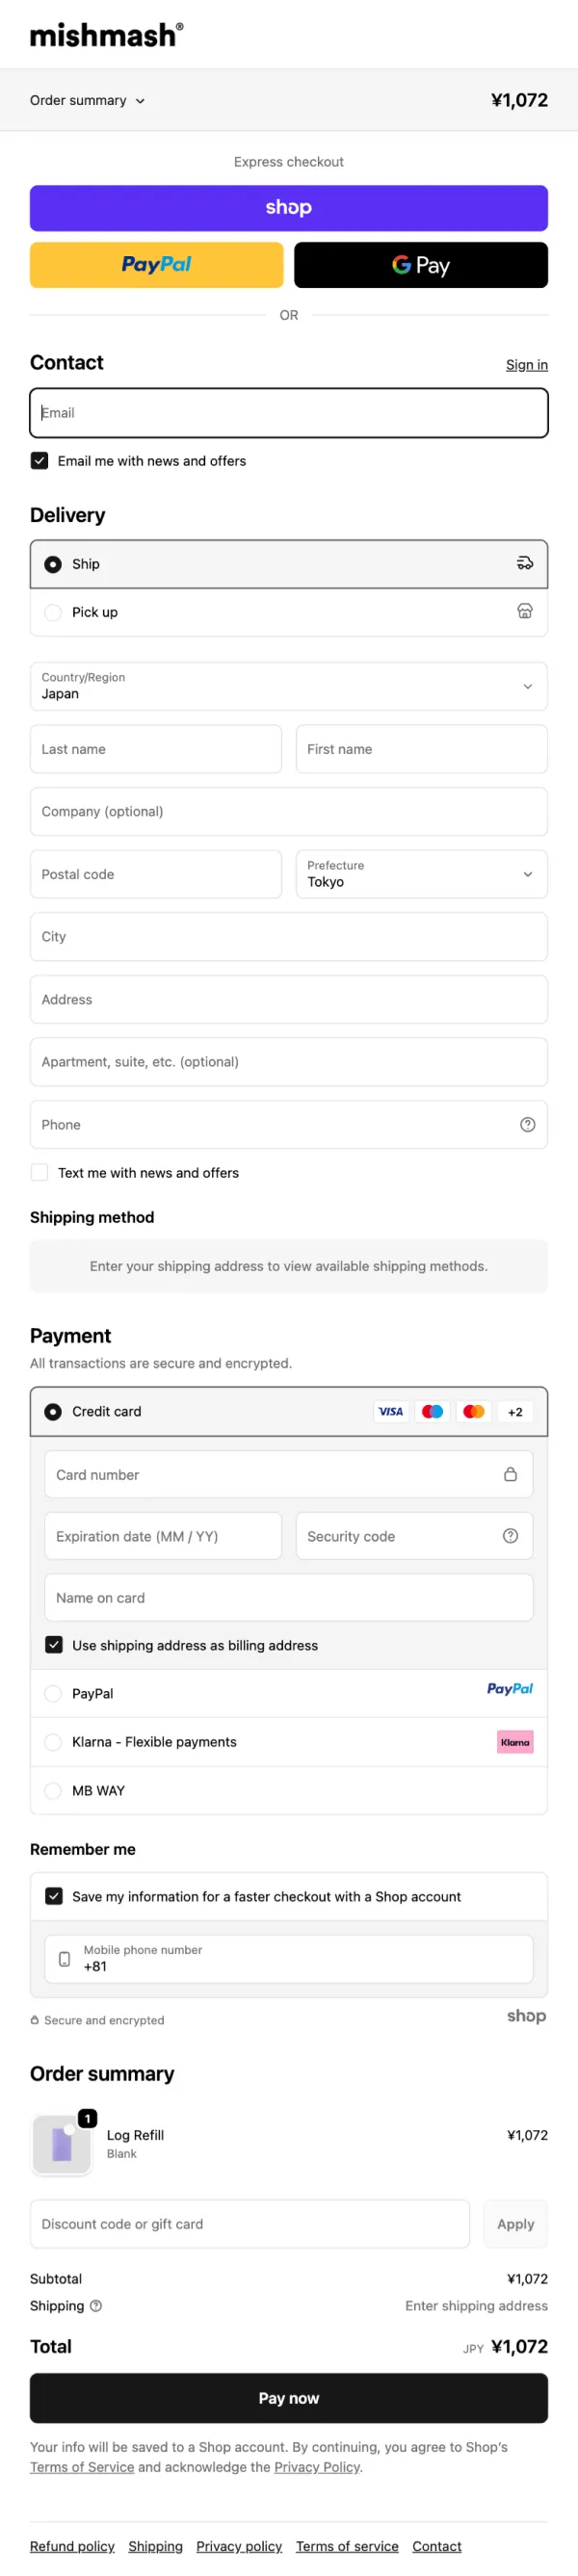Open the Prefecture dropdown

tap(421, 873)
